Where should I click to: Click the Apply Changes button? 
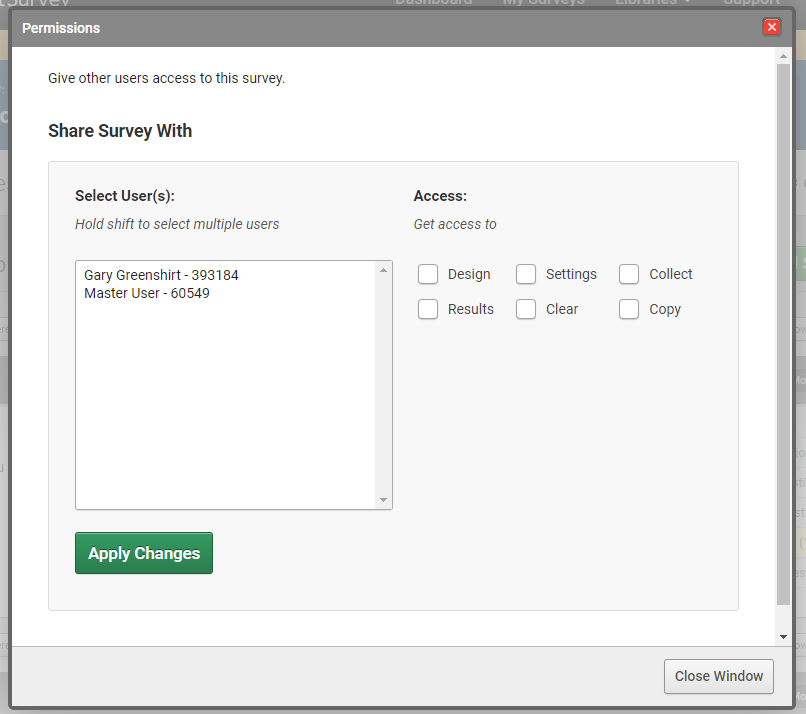point(143,553)
